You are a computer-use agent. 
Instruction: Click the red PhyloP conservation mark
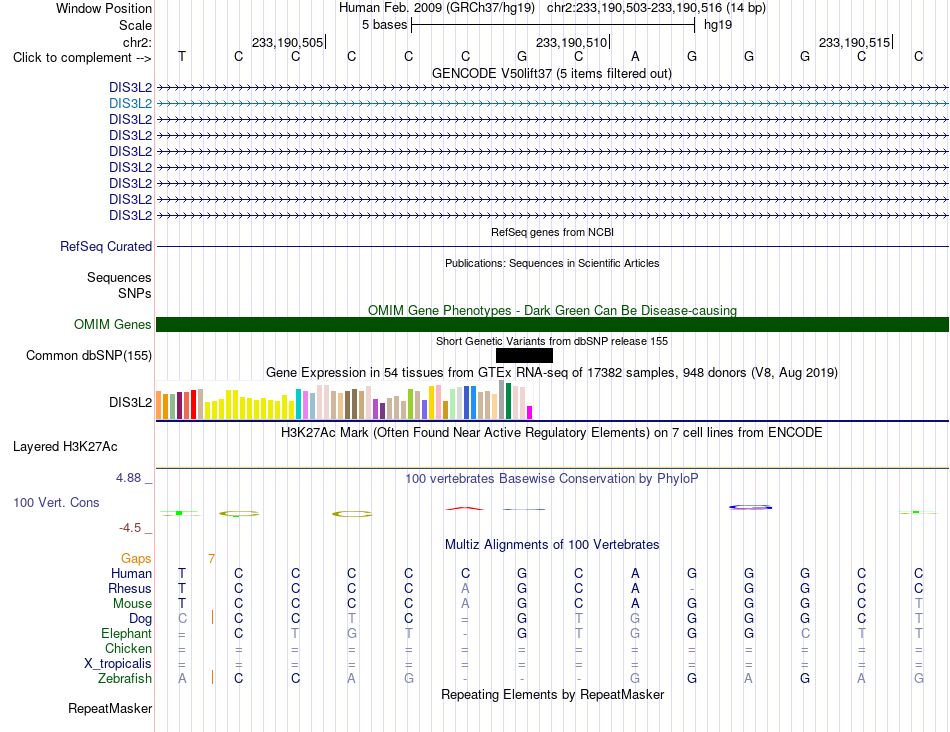click(x=465, y=508)
